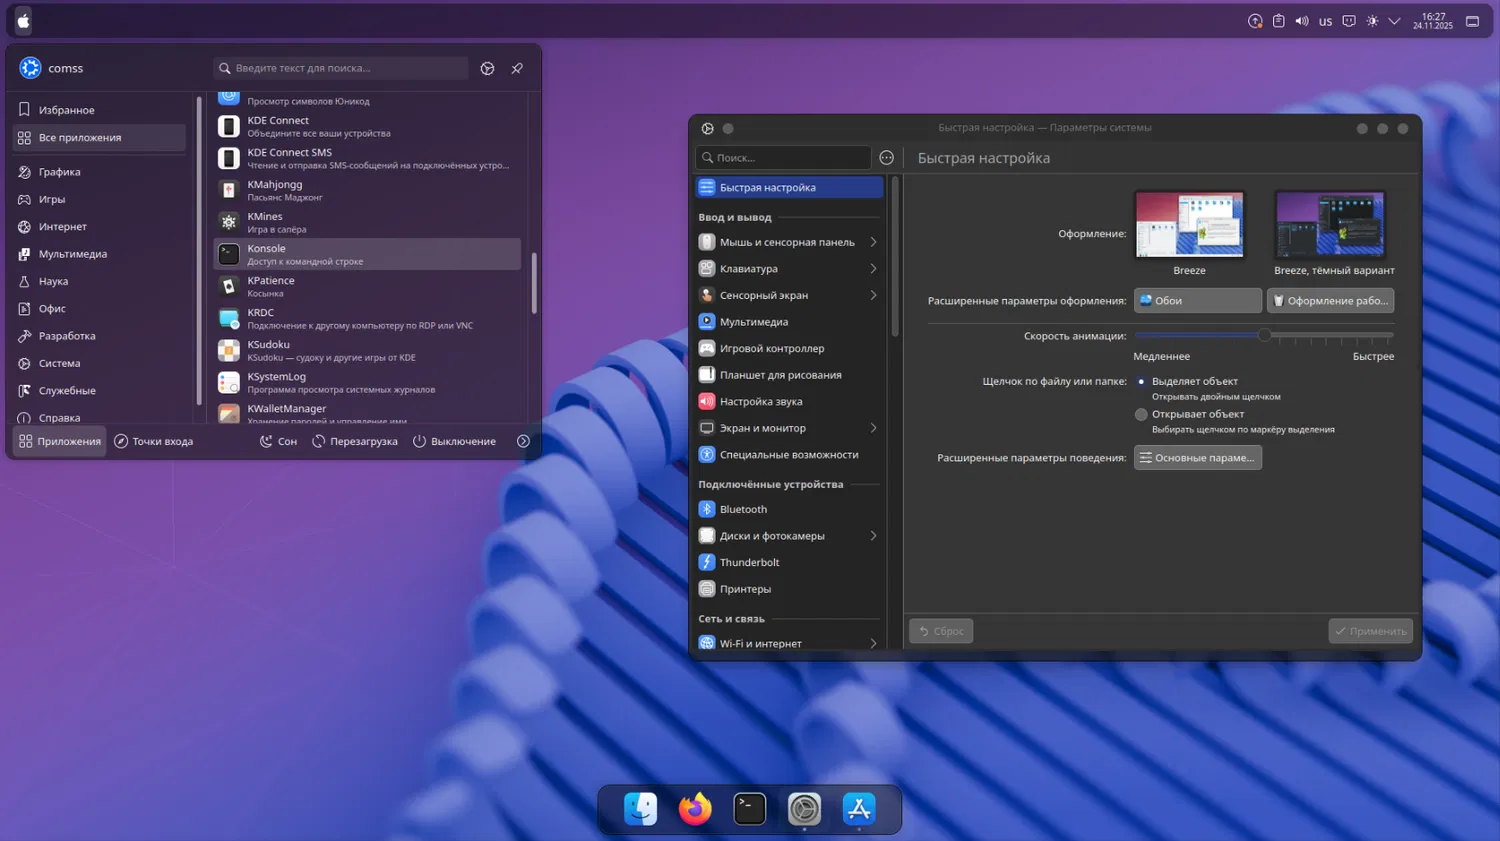Click the application search field in launcher
Screen dimensions: 1500x841
pyautogui.click(x=340, y=68)
